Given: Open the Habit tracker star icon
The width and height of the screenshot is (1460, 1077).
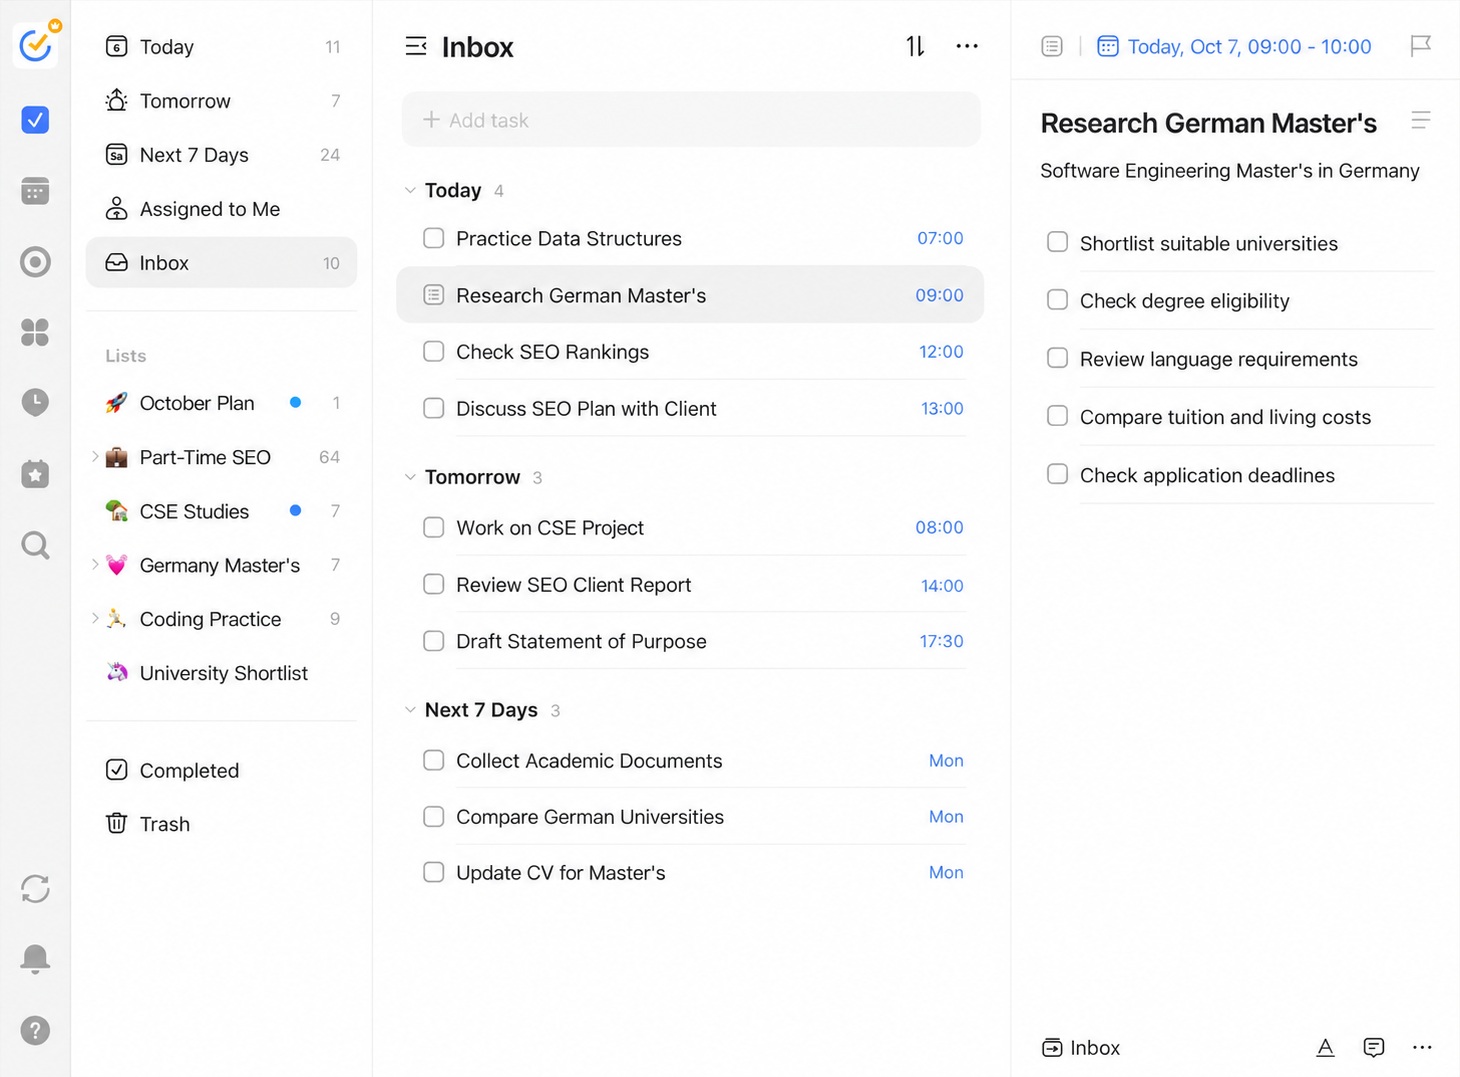Looking at the screenshot, I should (35, 474).
